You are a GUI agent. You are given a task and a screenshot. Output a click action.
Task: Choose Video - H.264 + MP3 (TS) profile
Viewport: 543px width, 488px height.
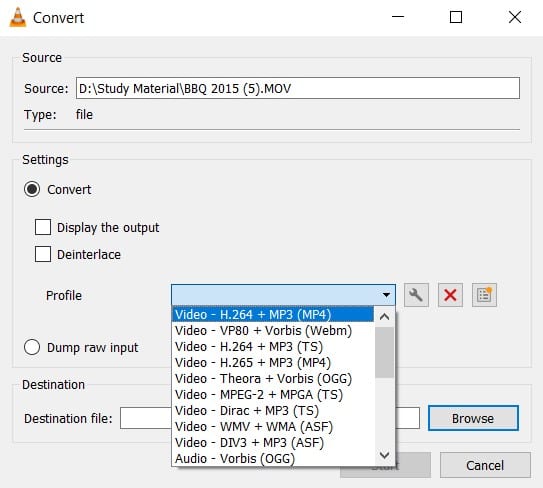[273, 346]
